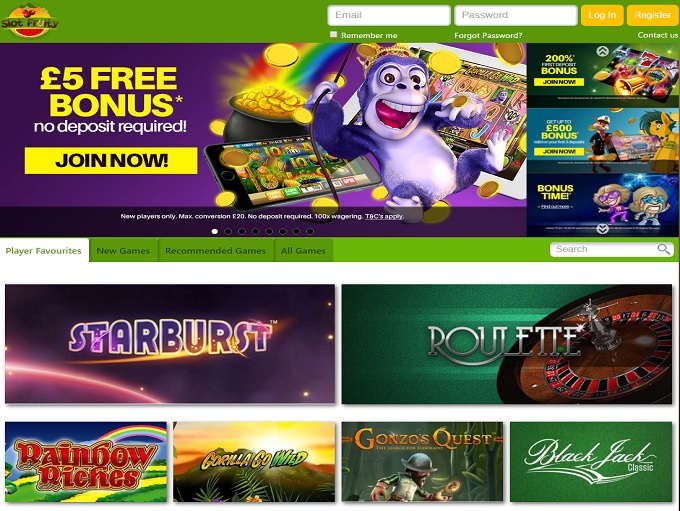Click the yellow JOIN NOW! banner button
This screenshot has height=511, width=680.
point(111,161)
